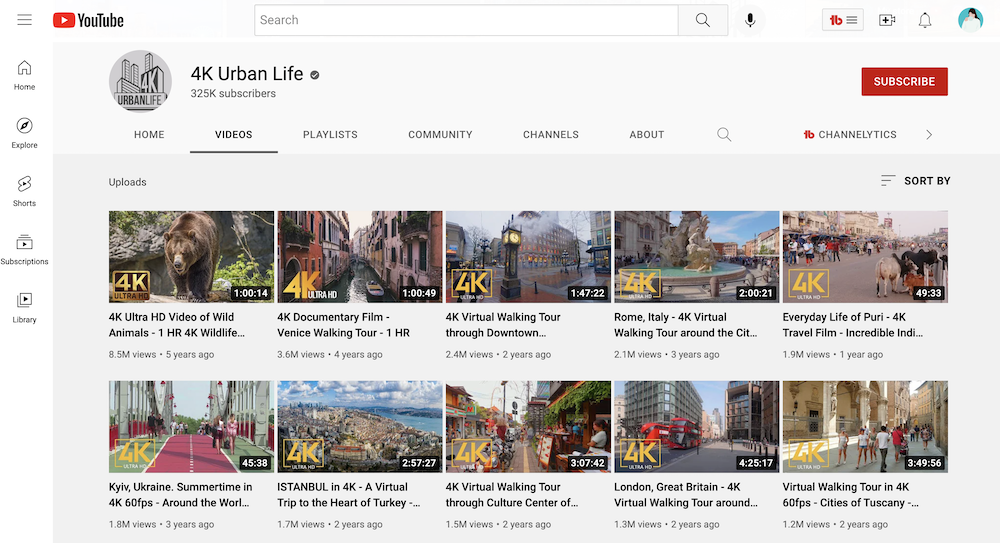Viewport: 1000px width, 543px height.
Task: Click title '4K Virtual Walking Tour through Downtown'
Action: [503, 325]
